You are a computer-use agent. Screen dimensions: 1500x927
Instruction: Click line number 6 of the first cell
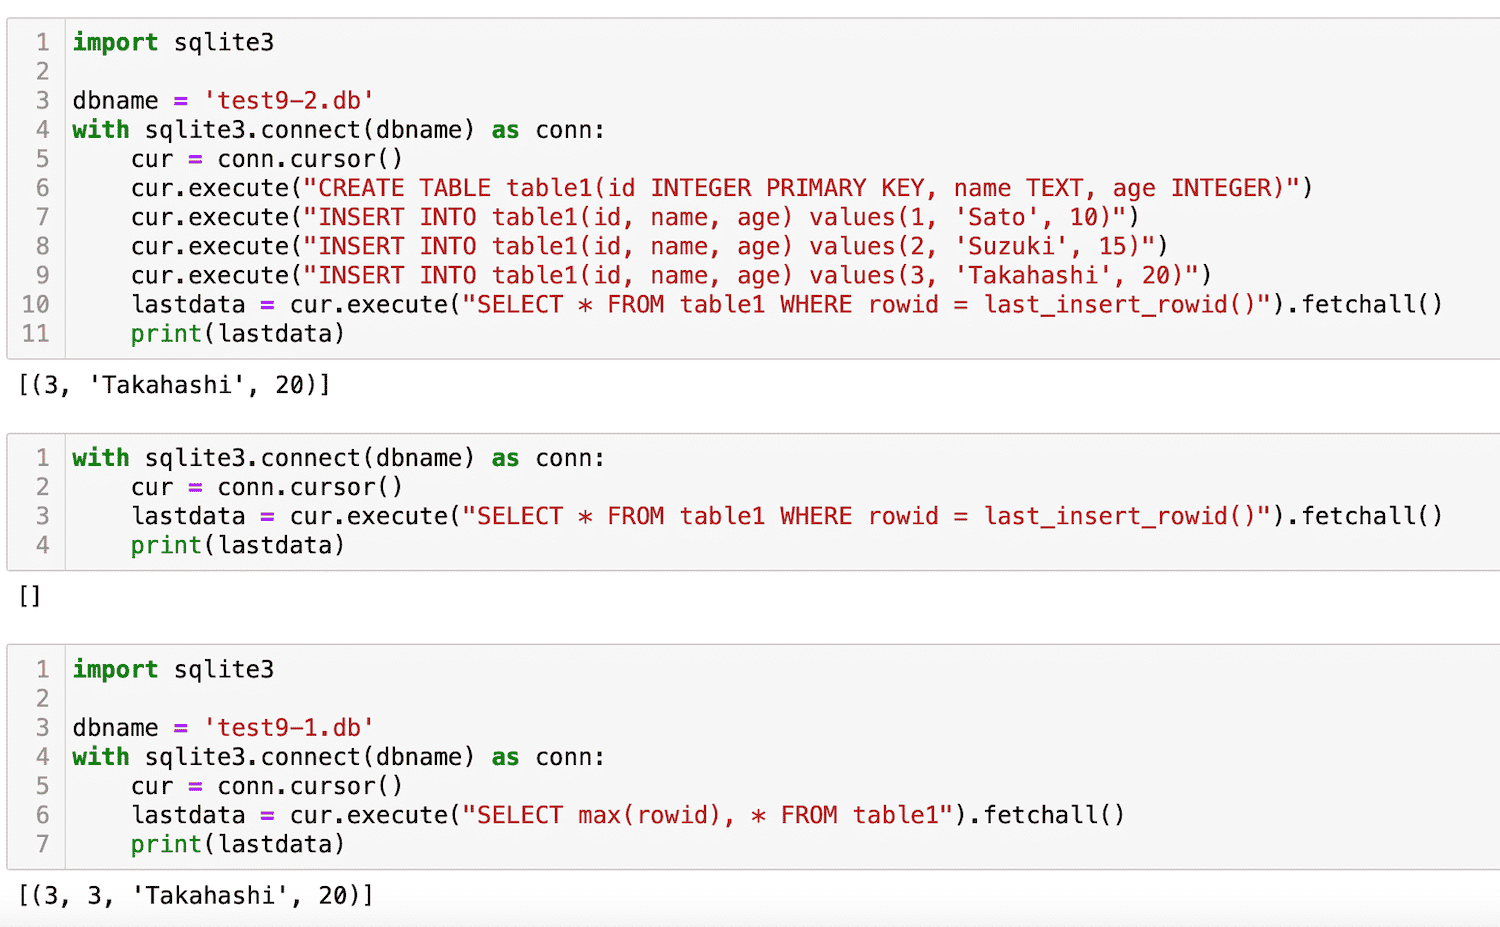coord(42,188)
